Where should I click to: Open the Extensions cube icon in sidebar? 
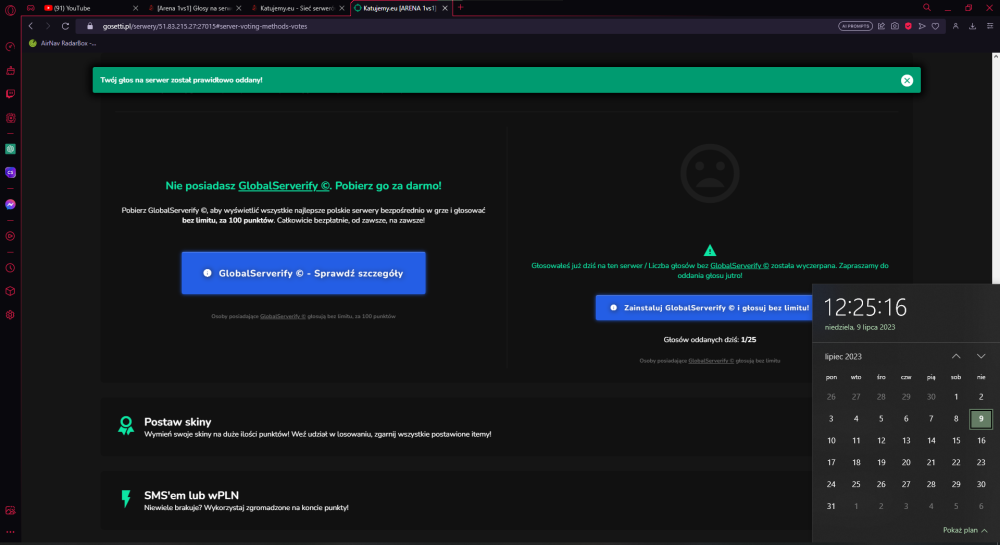[x=10, y=291]
